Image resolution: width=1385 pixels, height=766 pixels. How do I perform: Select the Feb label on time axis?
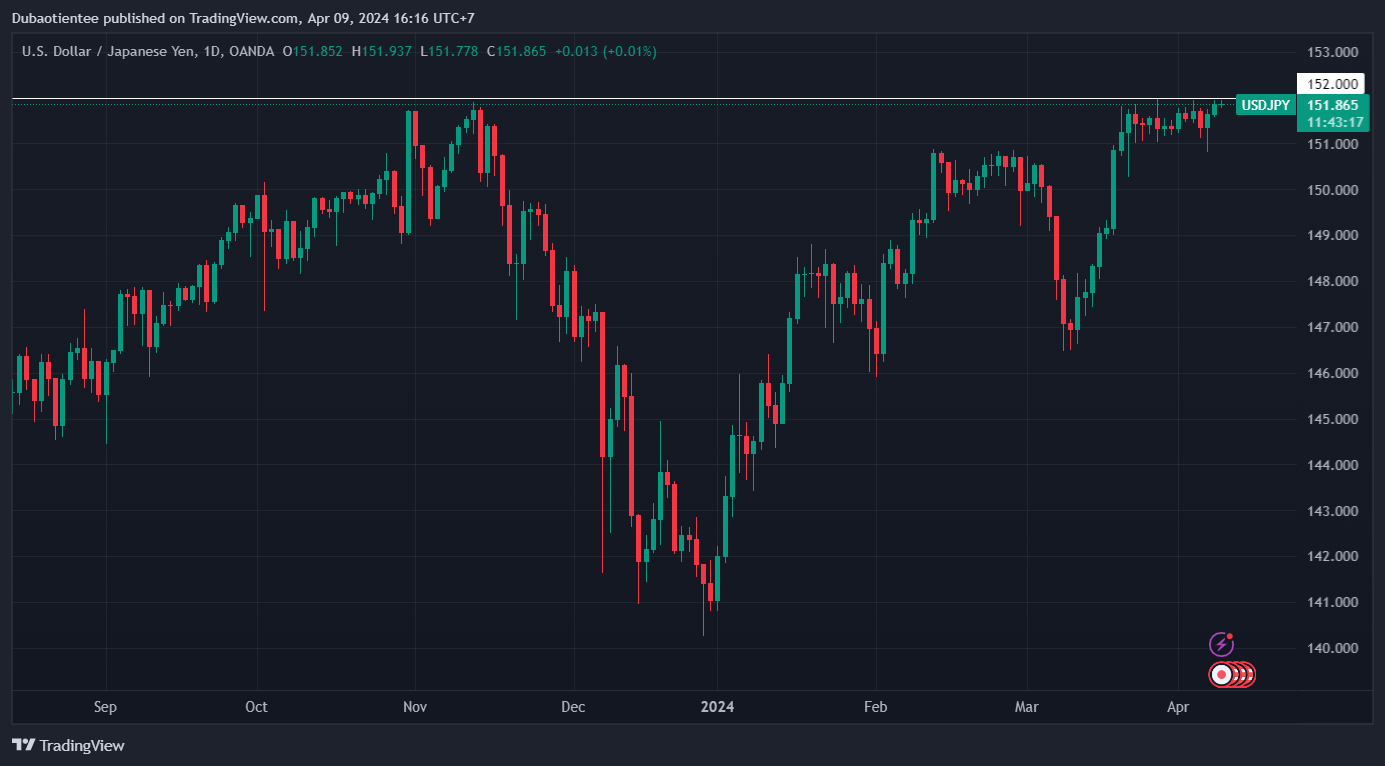875,707
